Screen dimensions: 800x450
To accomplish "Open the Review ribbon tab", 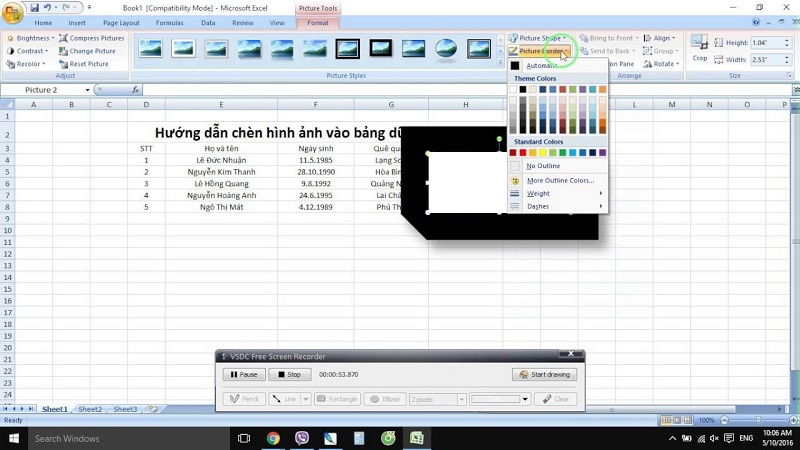I will tap(242, 23).
